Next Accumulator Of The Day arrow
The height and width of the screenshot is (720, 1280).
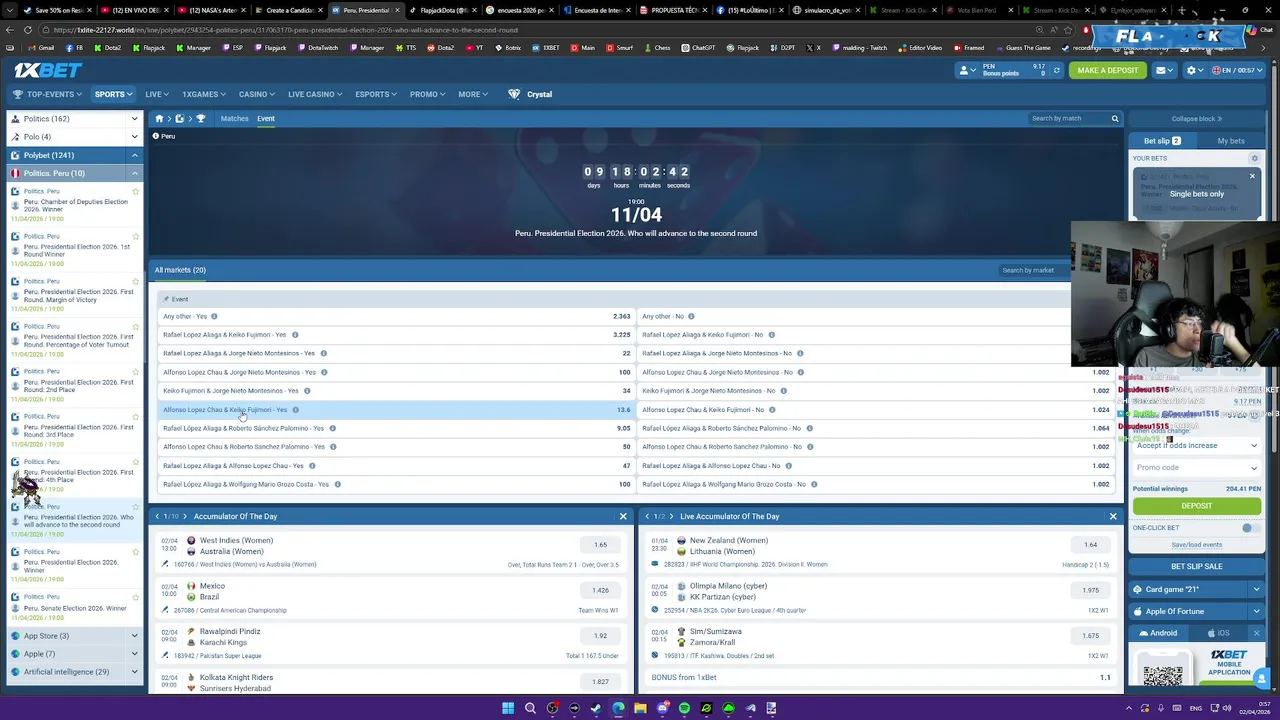pyautogui.click(x=185, y=516)
